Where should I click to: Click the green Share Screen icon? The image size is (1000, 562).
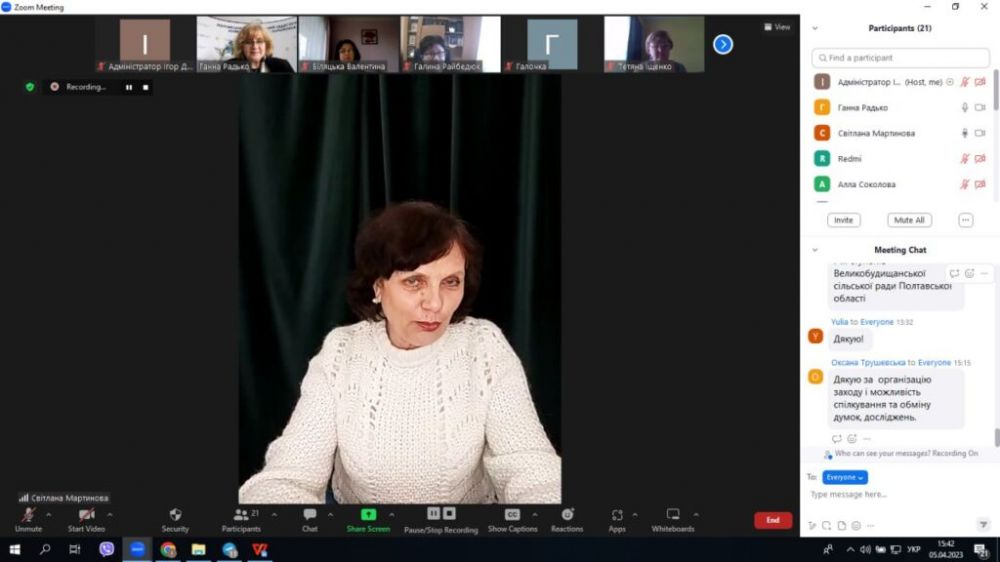(368, 514)
